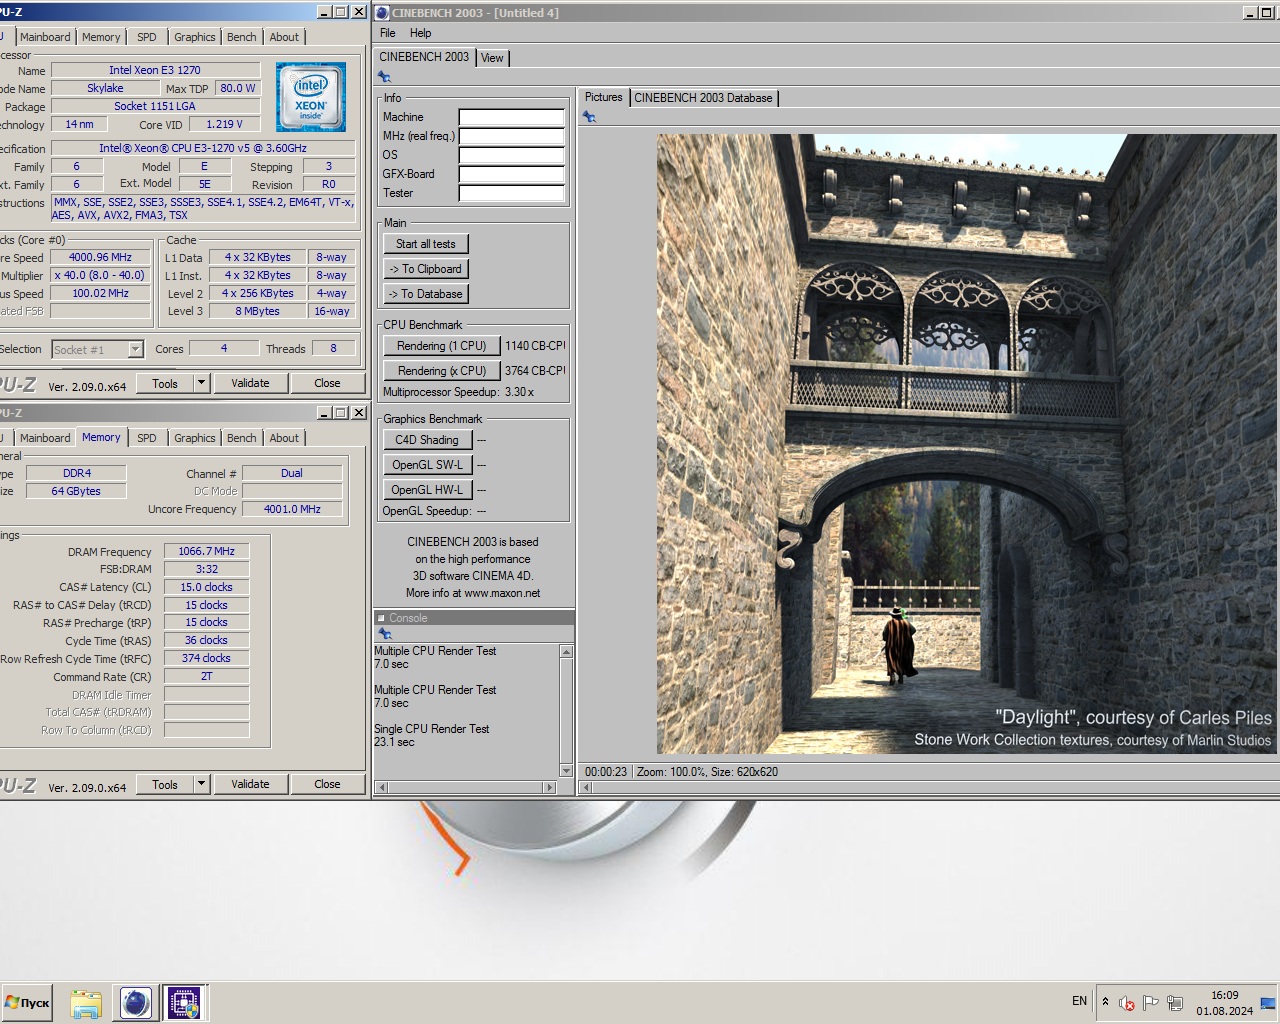This screenshot has width=1280, height=1024.
Task: Click the network tray icon
Action: click(x=1175, y=1002)
